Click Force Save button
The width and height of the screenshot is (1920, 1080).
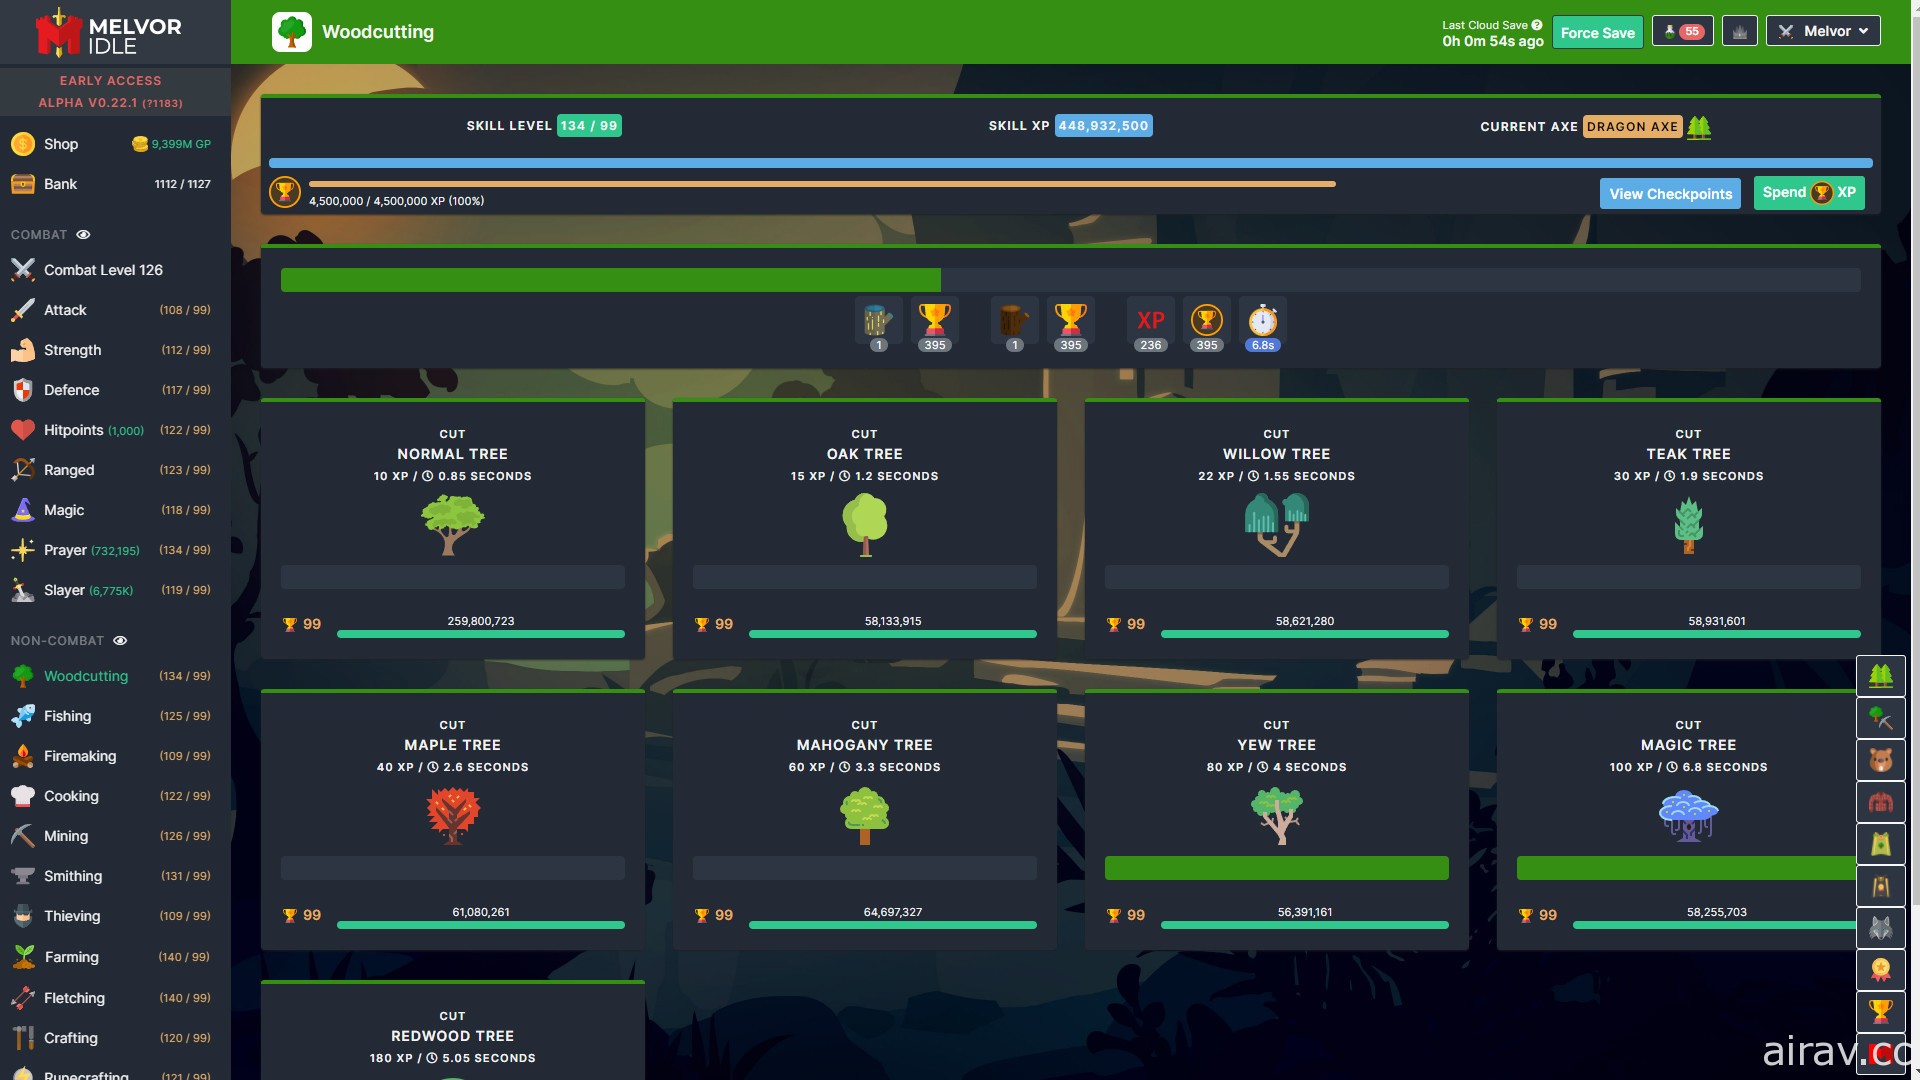pyautogui.click(x=1596, y=30)
